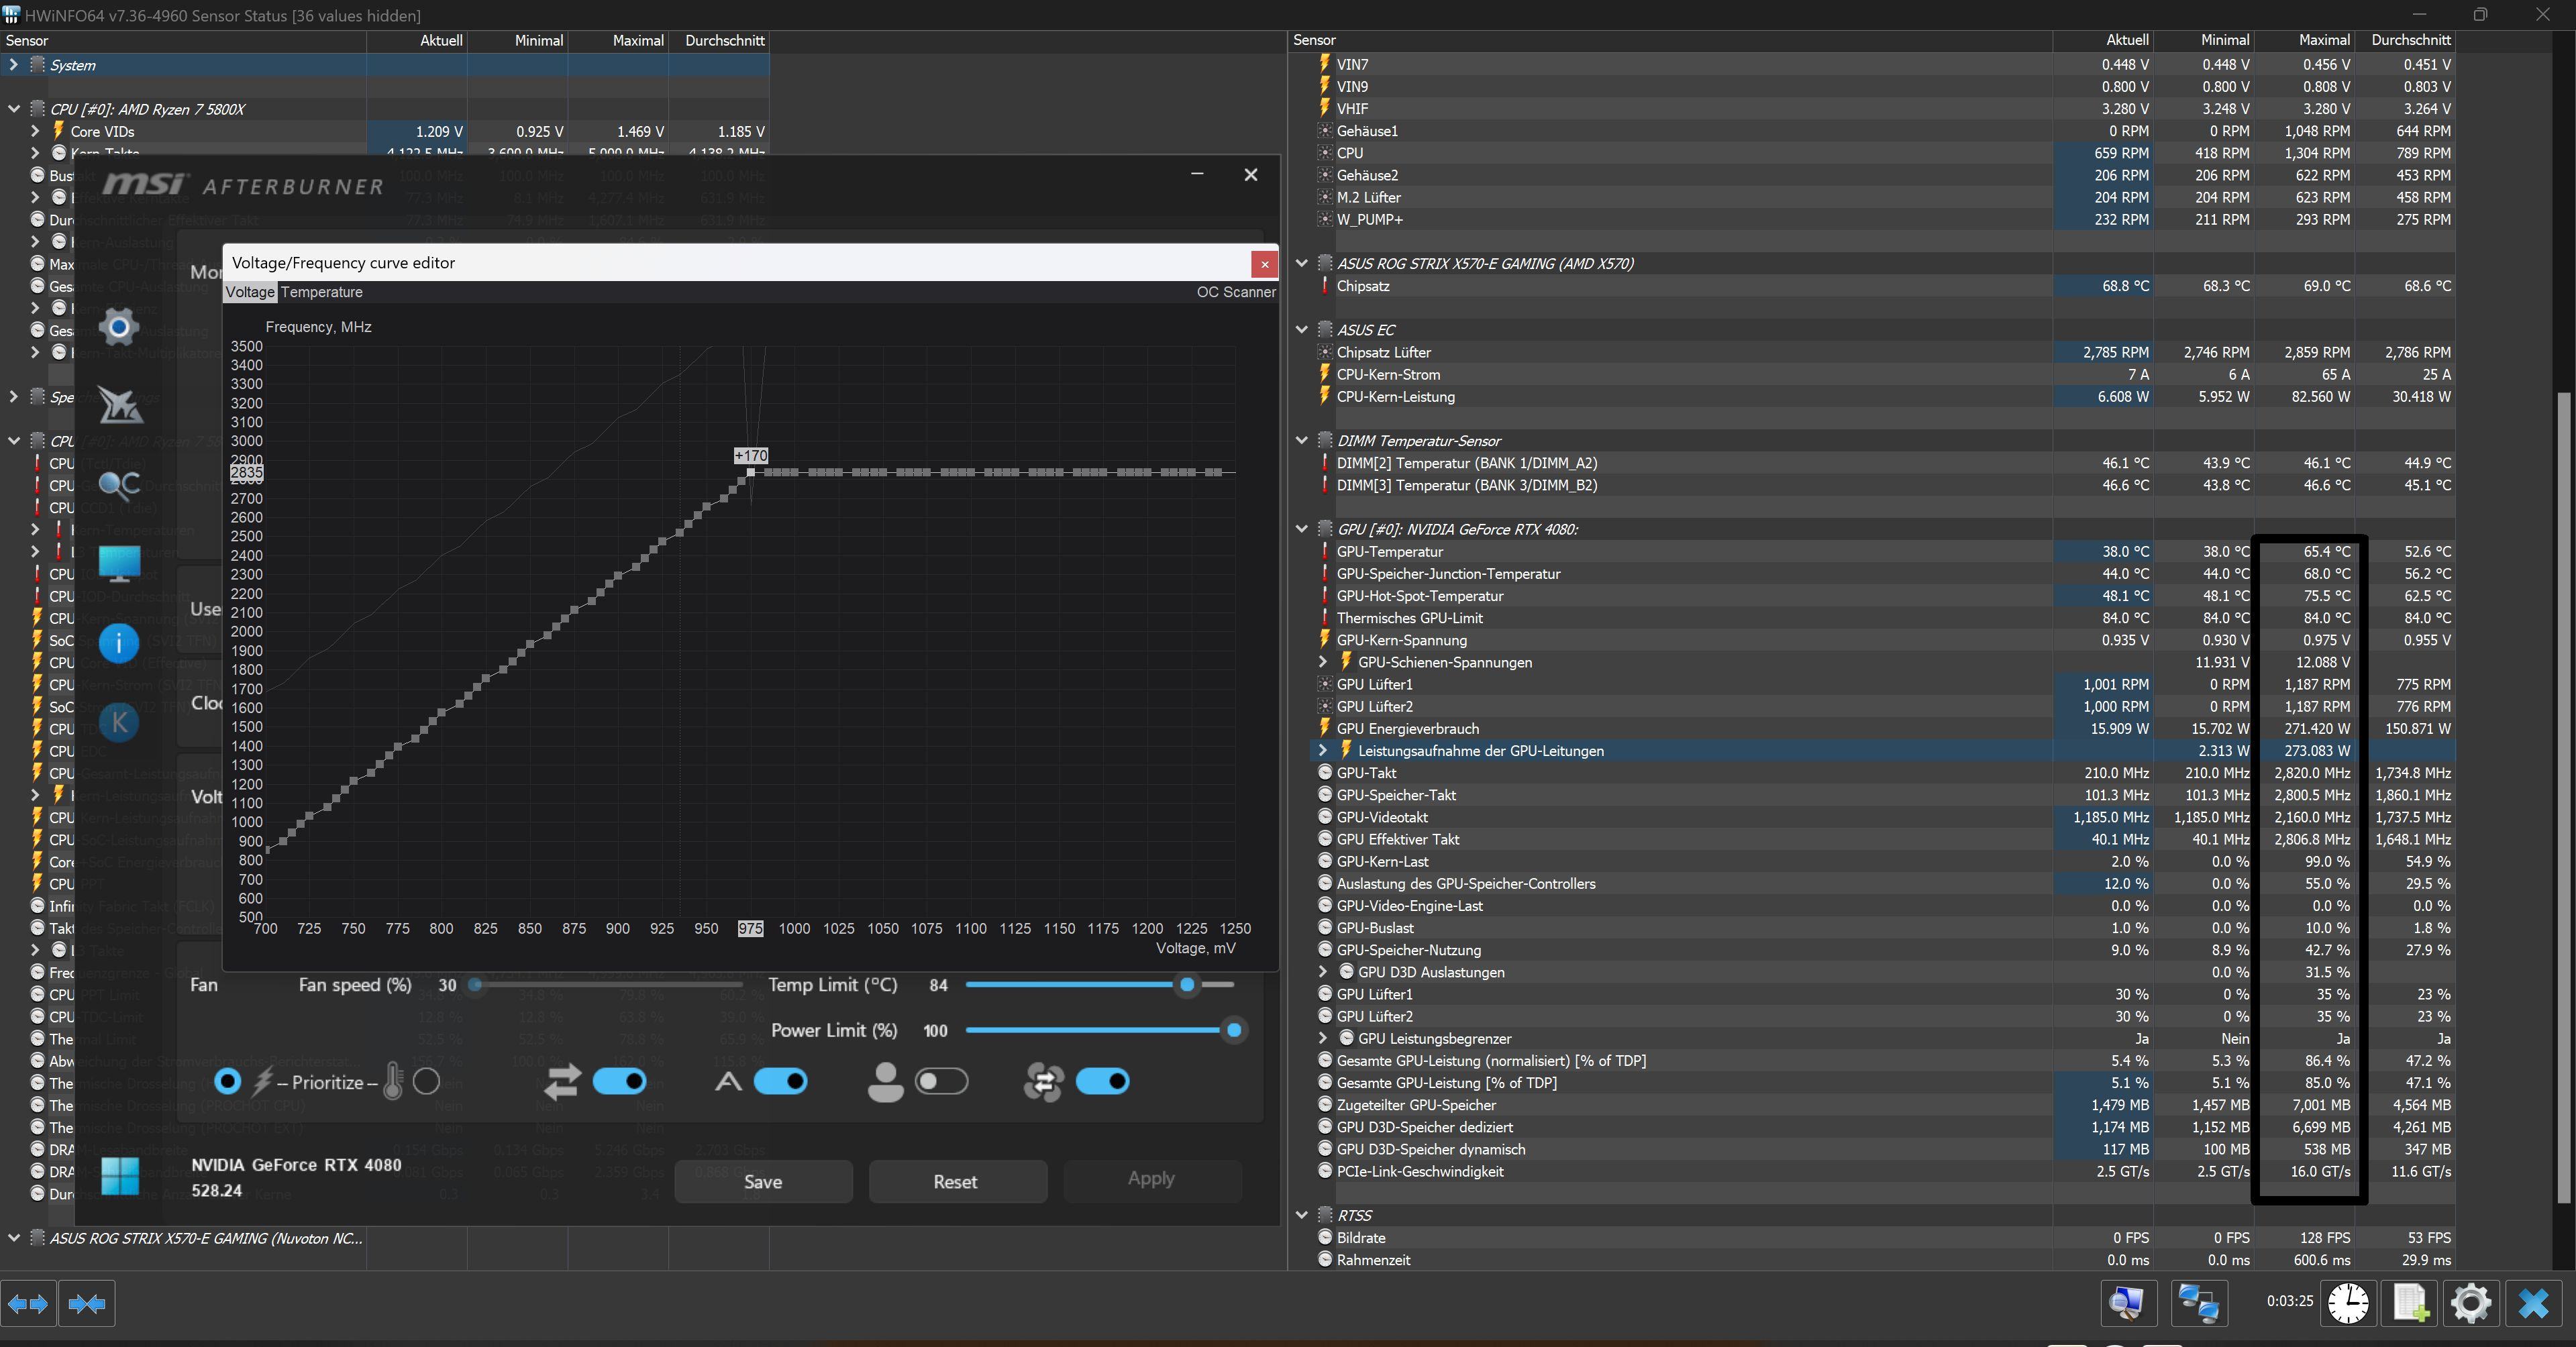This screenshot has width=2576, height=1347.
Task: Click the link arrows icon beside first toggle
Action: [562, 1081]
